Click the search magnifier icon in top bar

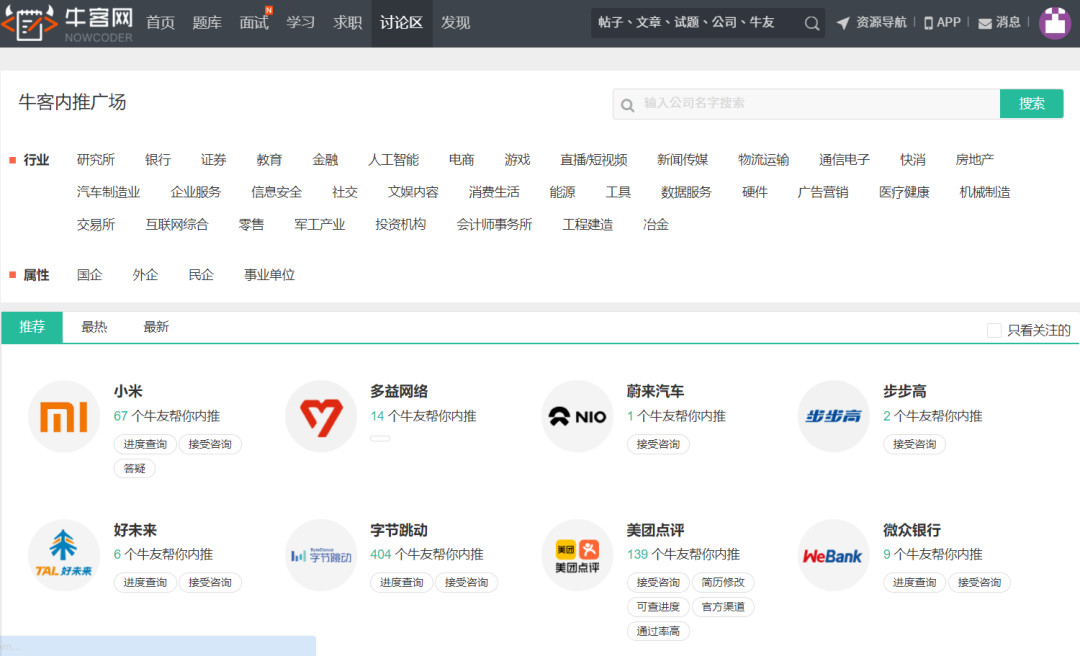[811, 23]
